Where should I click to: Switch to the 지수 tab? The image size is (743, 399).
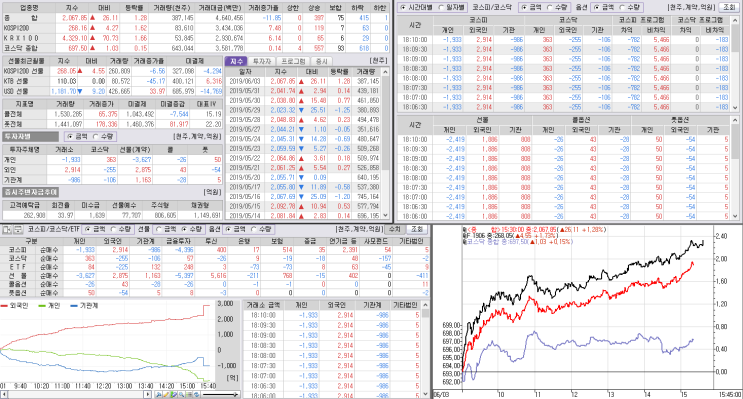[236, 62]
